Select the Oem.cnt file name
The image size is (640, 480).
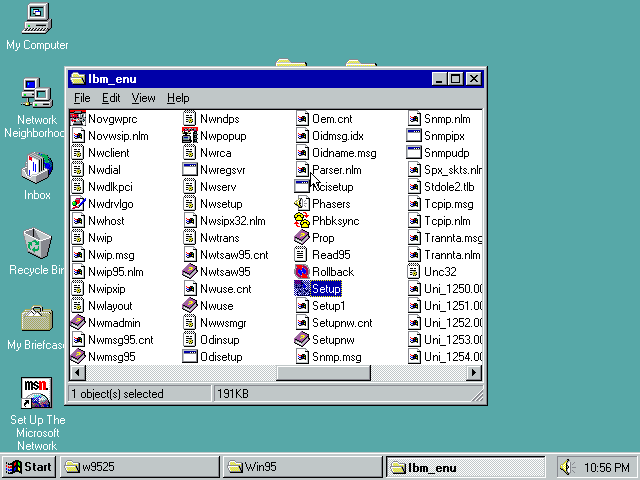[332, 119]
